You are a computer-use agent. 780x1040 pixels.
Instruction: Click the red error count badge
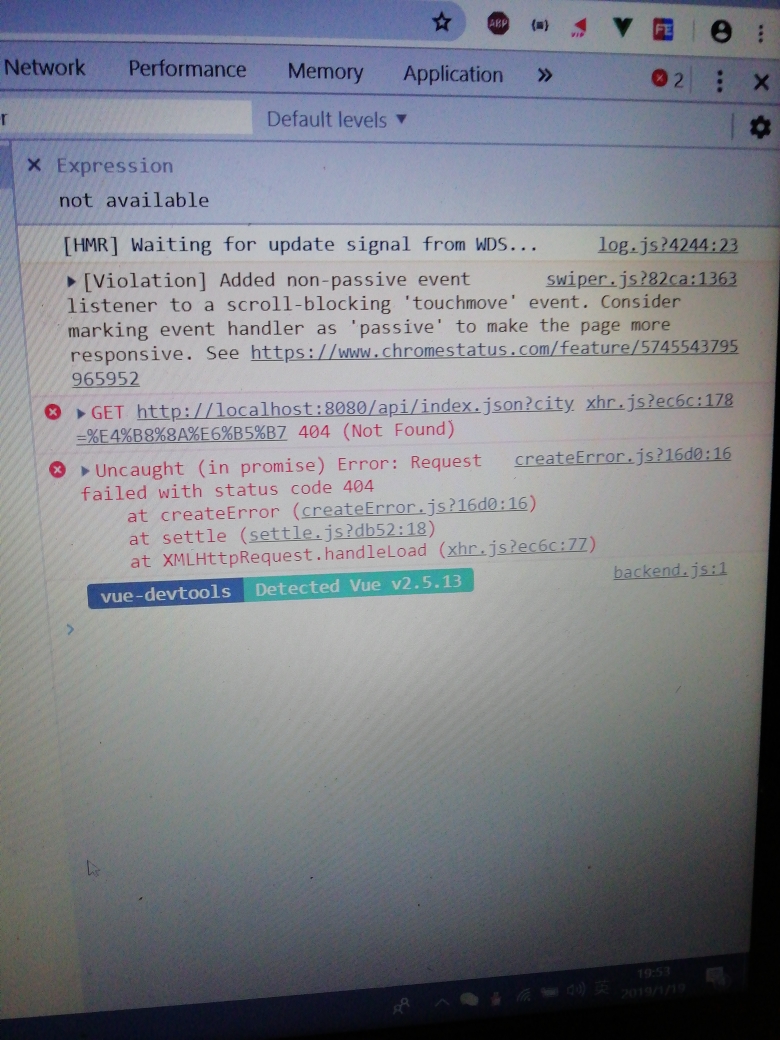tap(667, 79)
